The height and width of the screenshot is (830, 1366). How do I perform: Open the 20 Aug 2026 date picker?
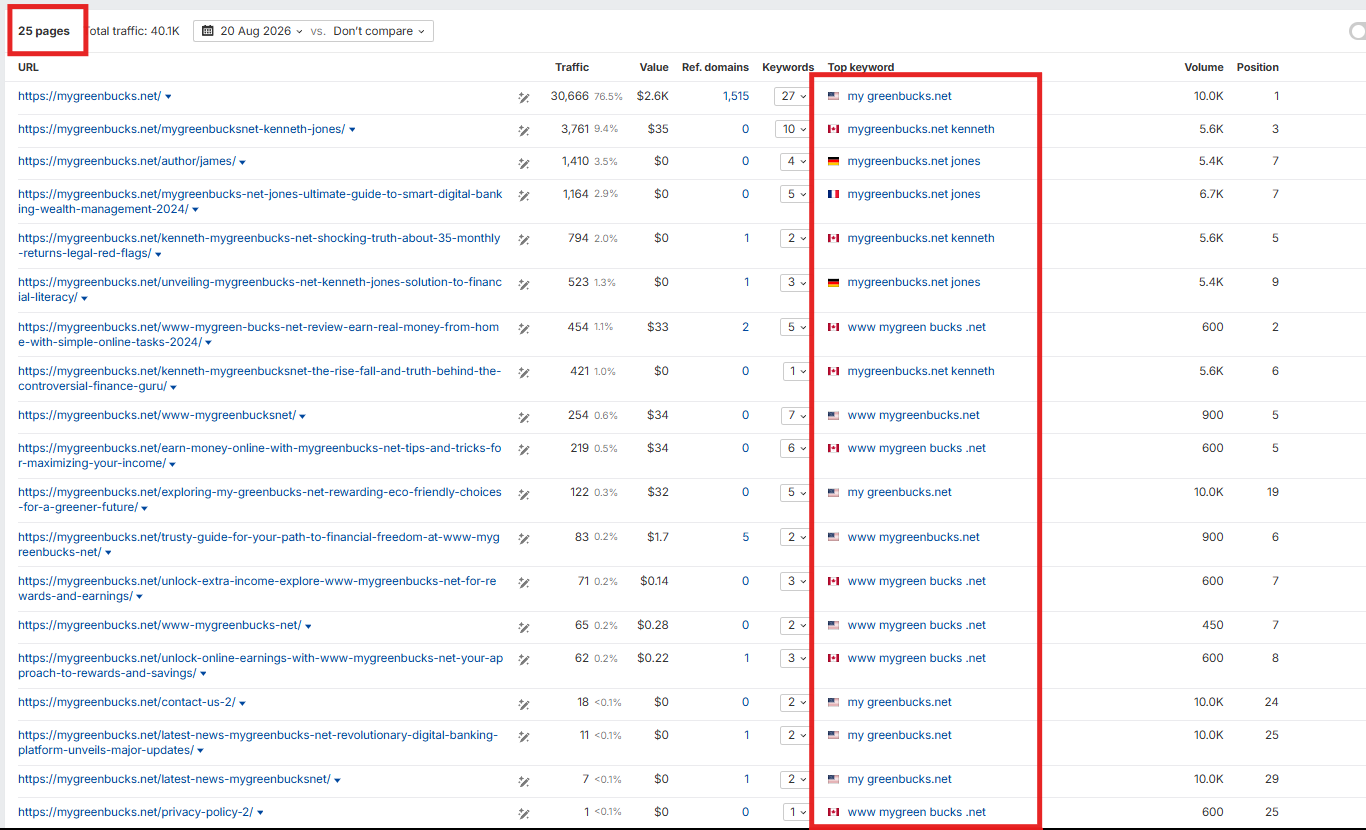252,31
